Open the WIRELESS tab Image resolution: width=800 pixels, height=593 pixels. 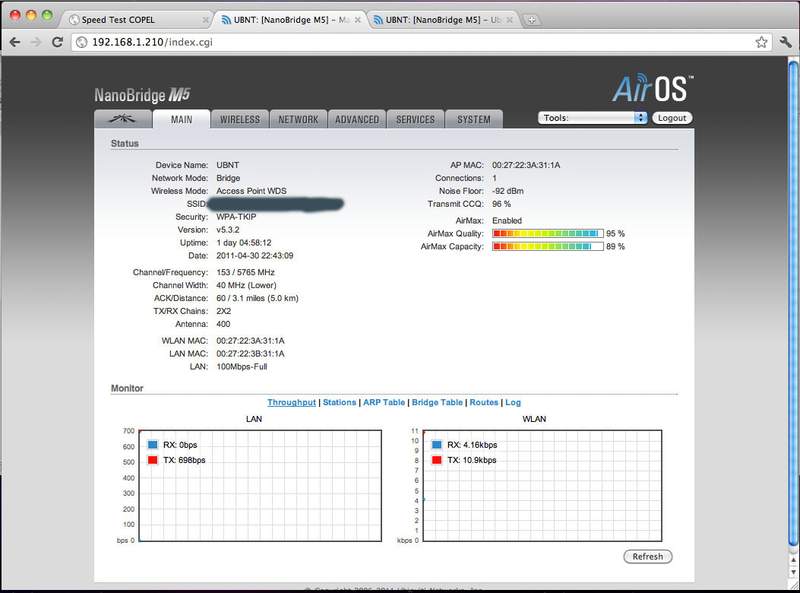(240, 119)
